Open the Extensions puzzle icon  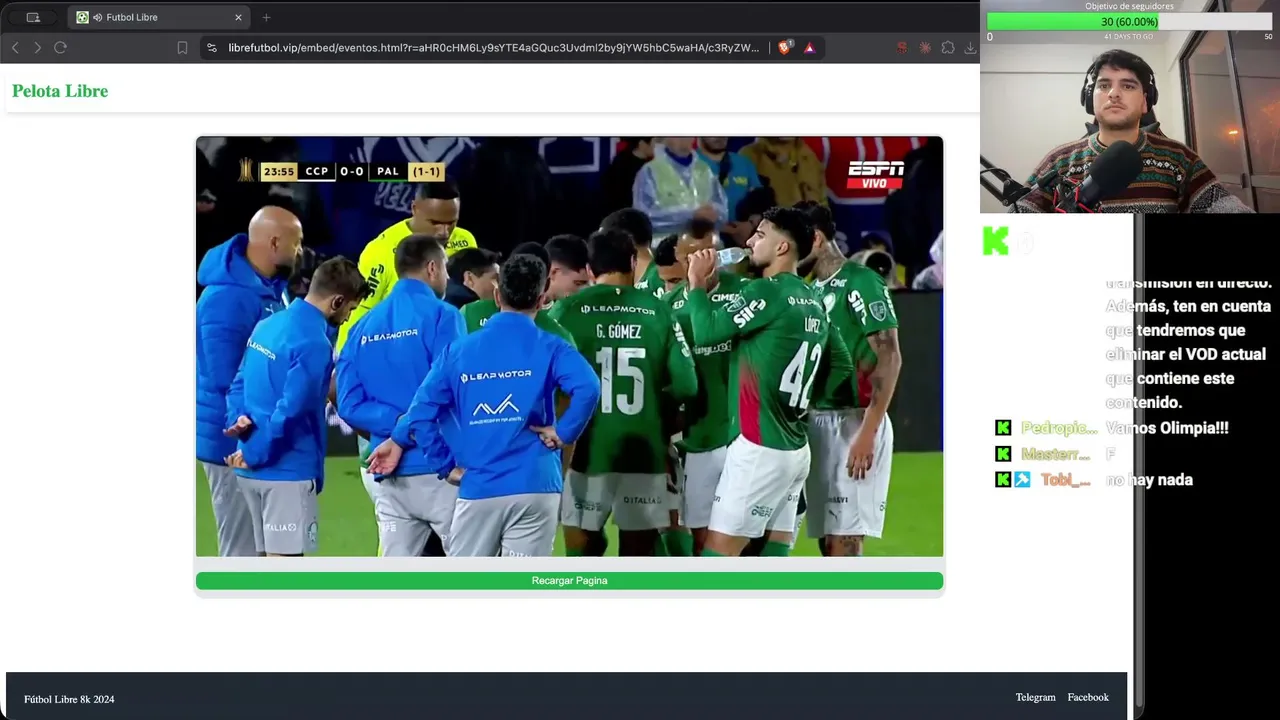click(x=948, y=47)
